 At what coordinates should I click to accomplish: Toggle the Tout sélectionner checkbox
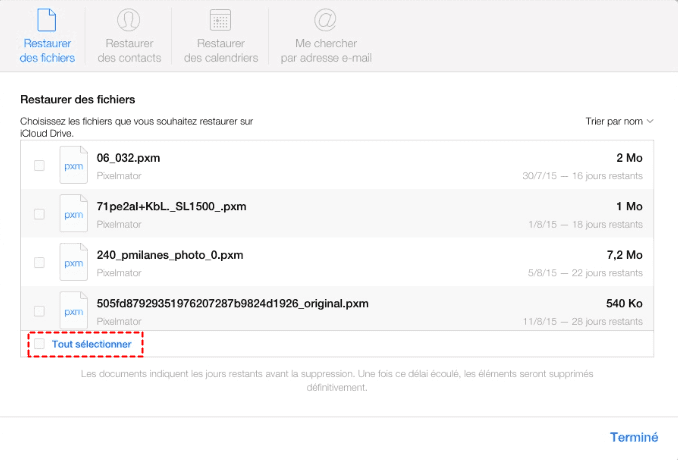click(x=40, y=344)
